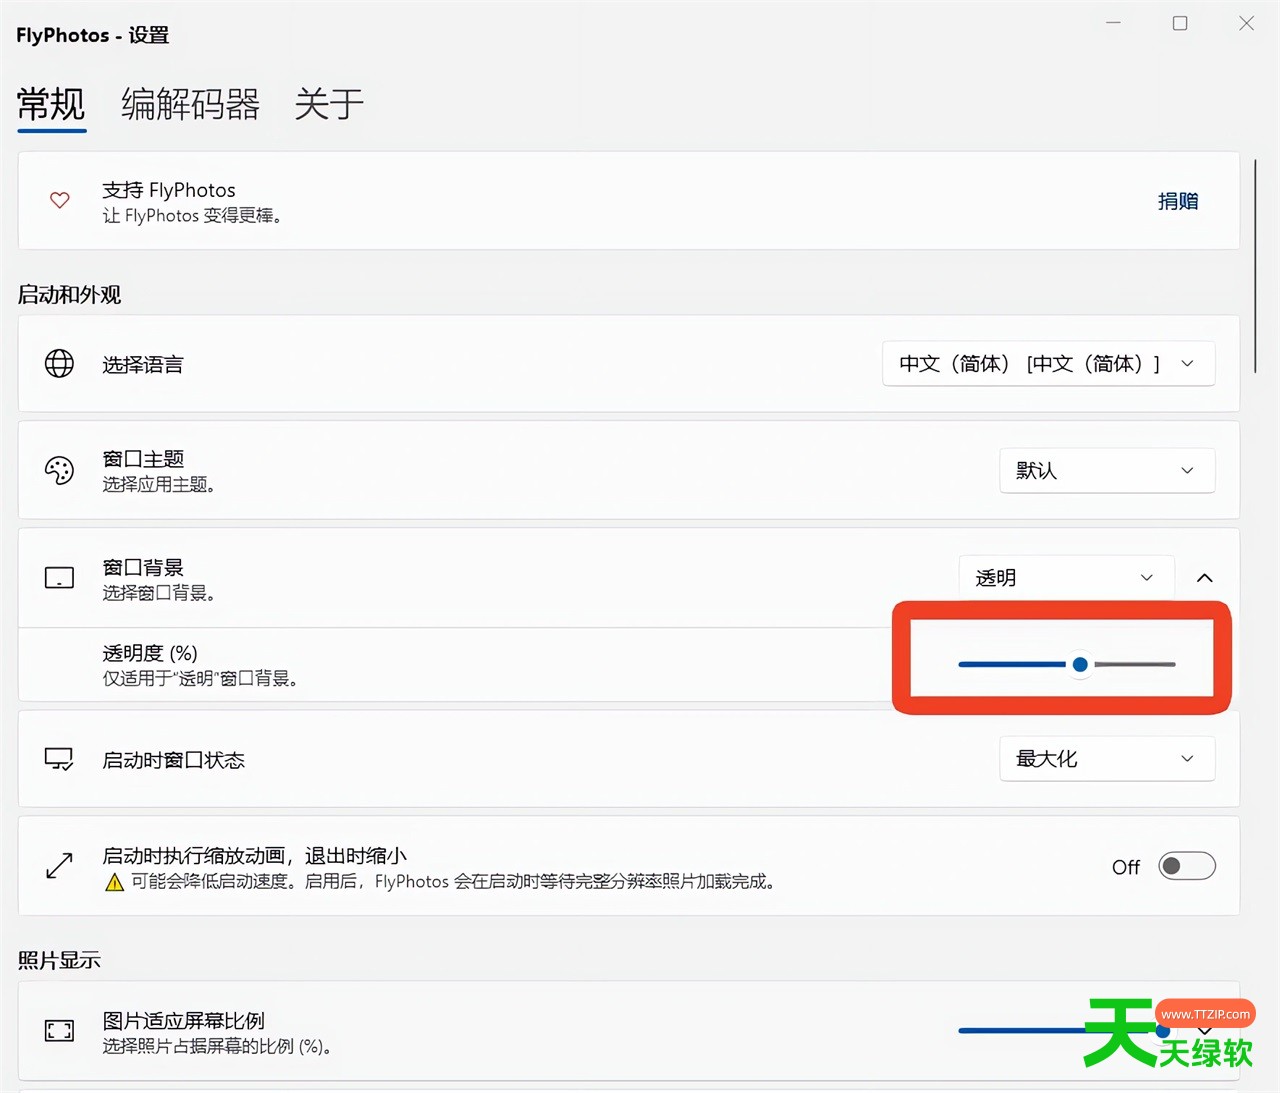This screenshot has width=1280, height=1093.
Task: Click the 支持 FlyPhotos heading text
Action: 169,190
